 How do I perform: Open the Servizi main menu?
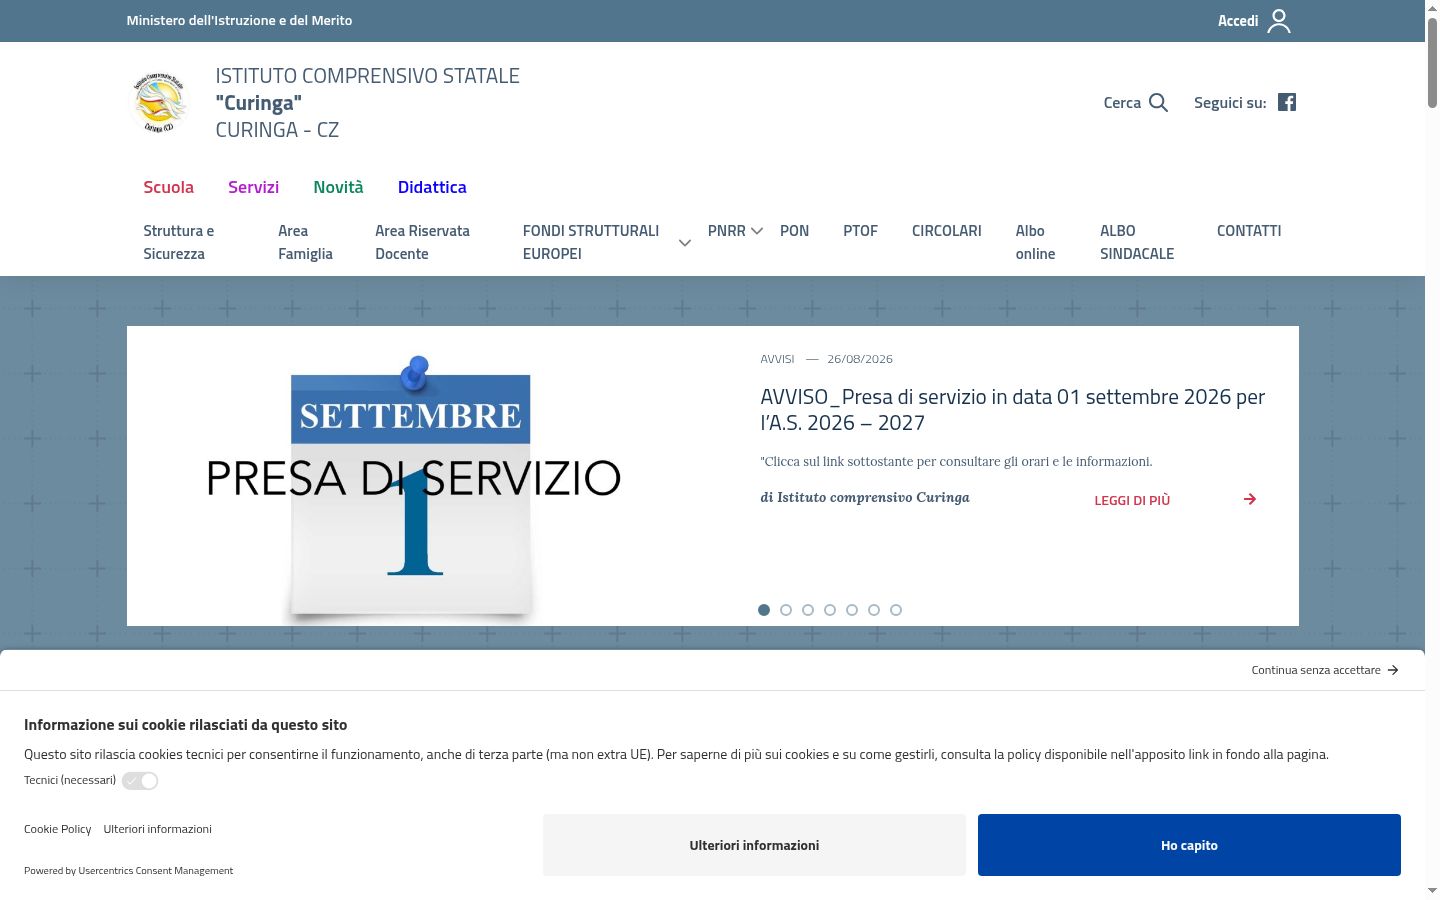point(253,187)
